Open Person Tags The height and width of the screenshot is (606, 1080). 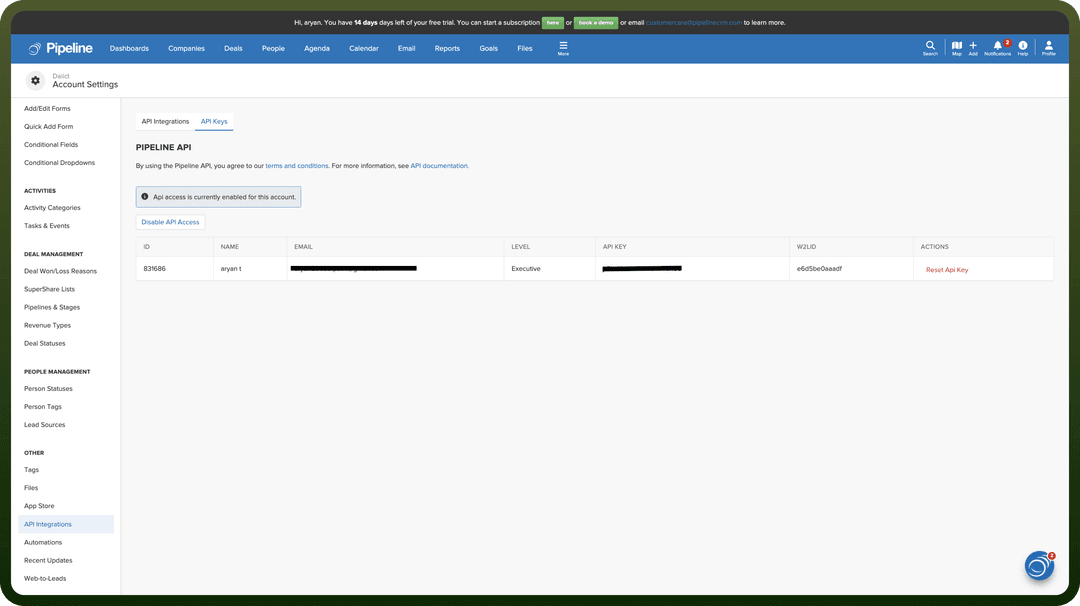43,406
